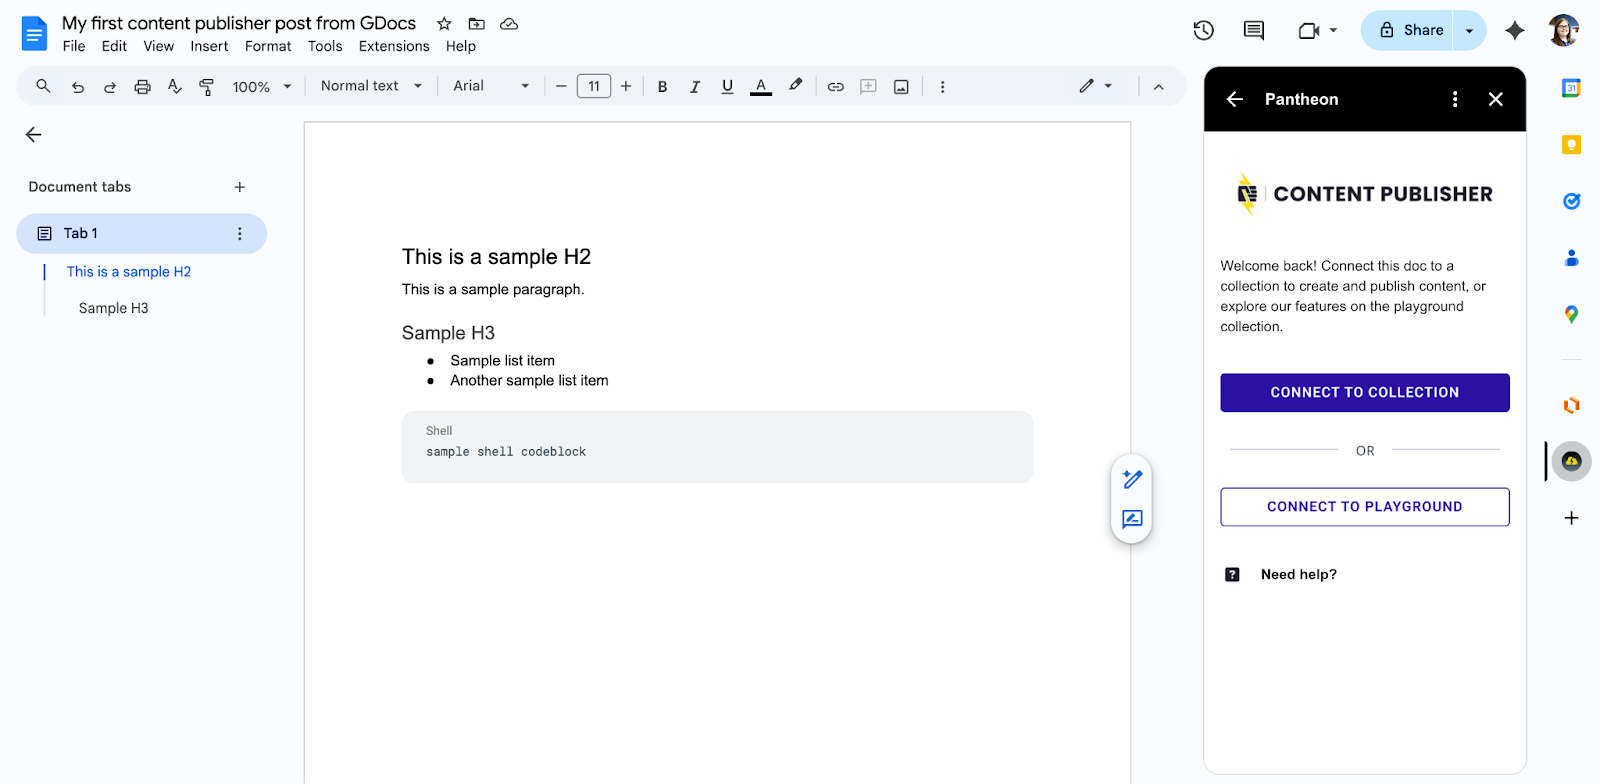This screenshot has width=1600, height=784.
Task: Click the Insert image icon
Action: (x=901, y=87)
